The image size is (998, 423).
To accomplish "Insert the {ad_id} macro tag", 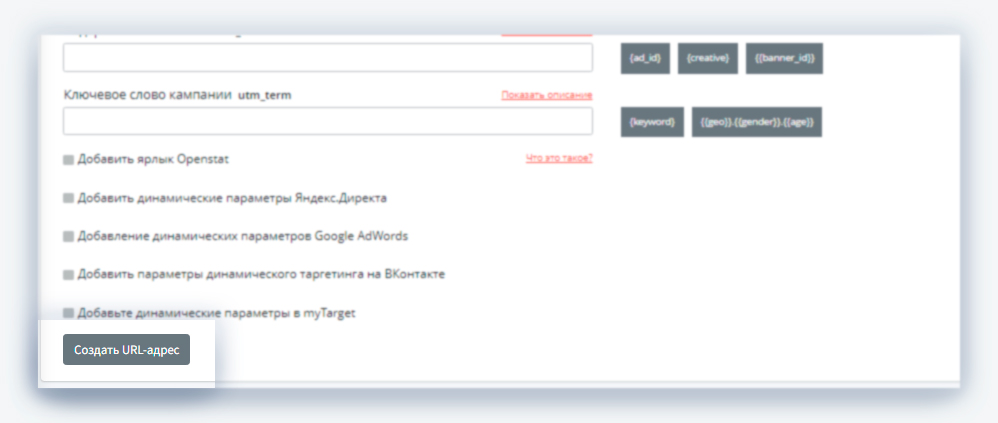I will click(645, 58).
